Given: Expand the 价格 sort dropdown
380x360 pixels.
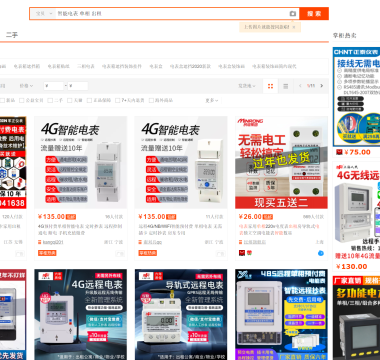Looking at the screenshot, I should click(x=26, y=86).
